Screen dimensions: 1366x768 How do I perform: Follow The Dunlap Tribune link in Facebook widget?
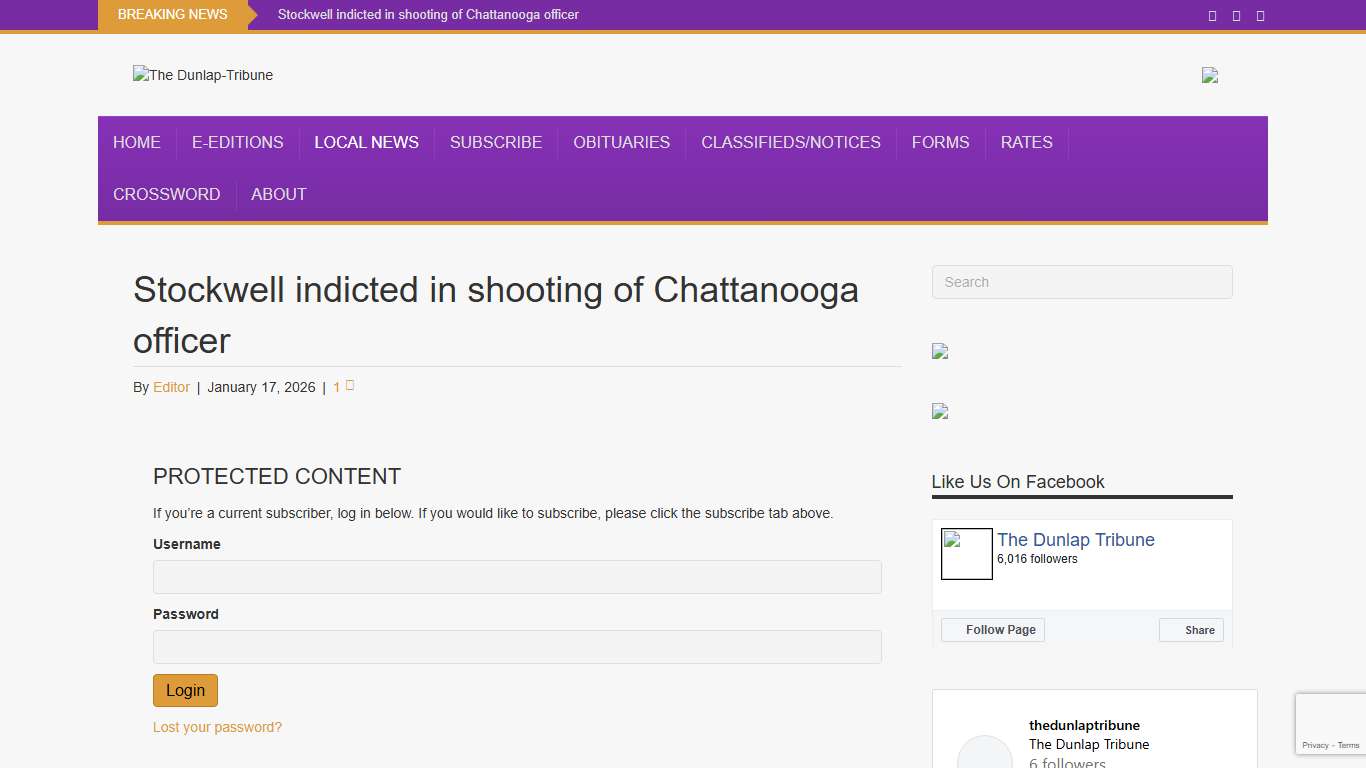[x=1075, y=539]
